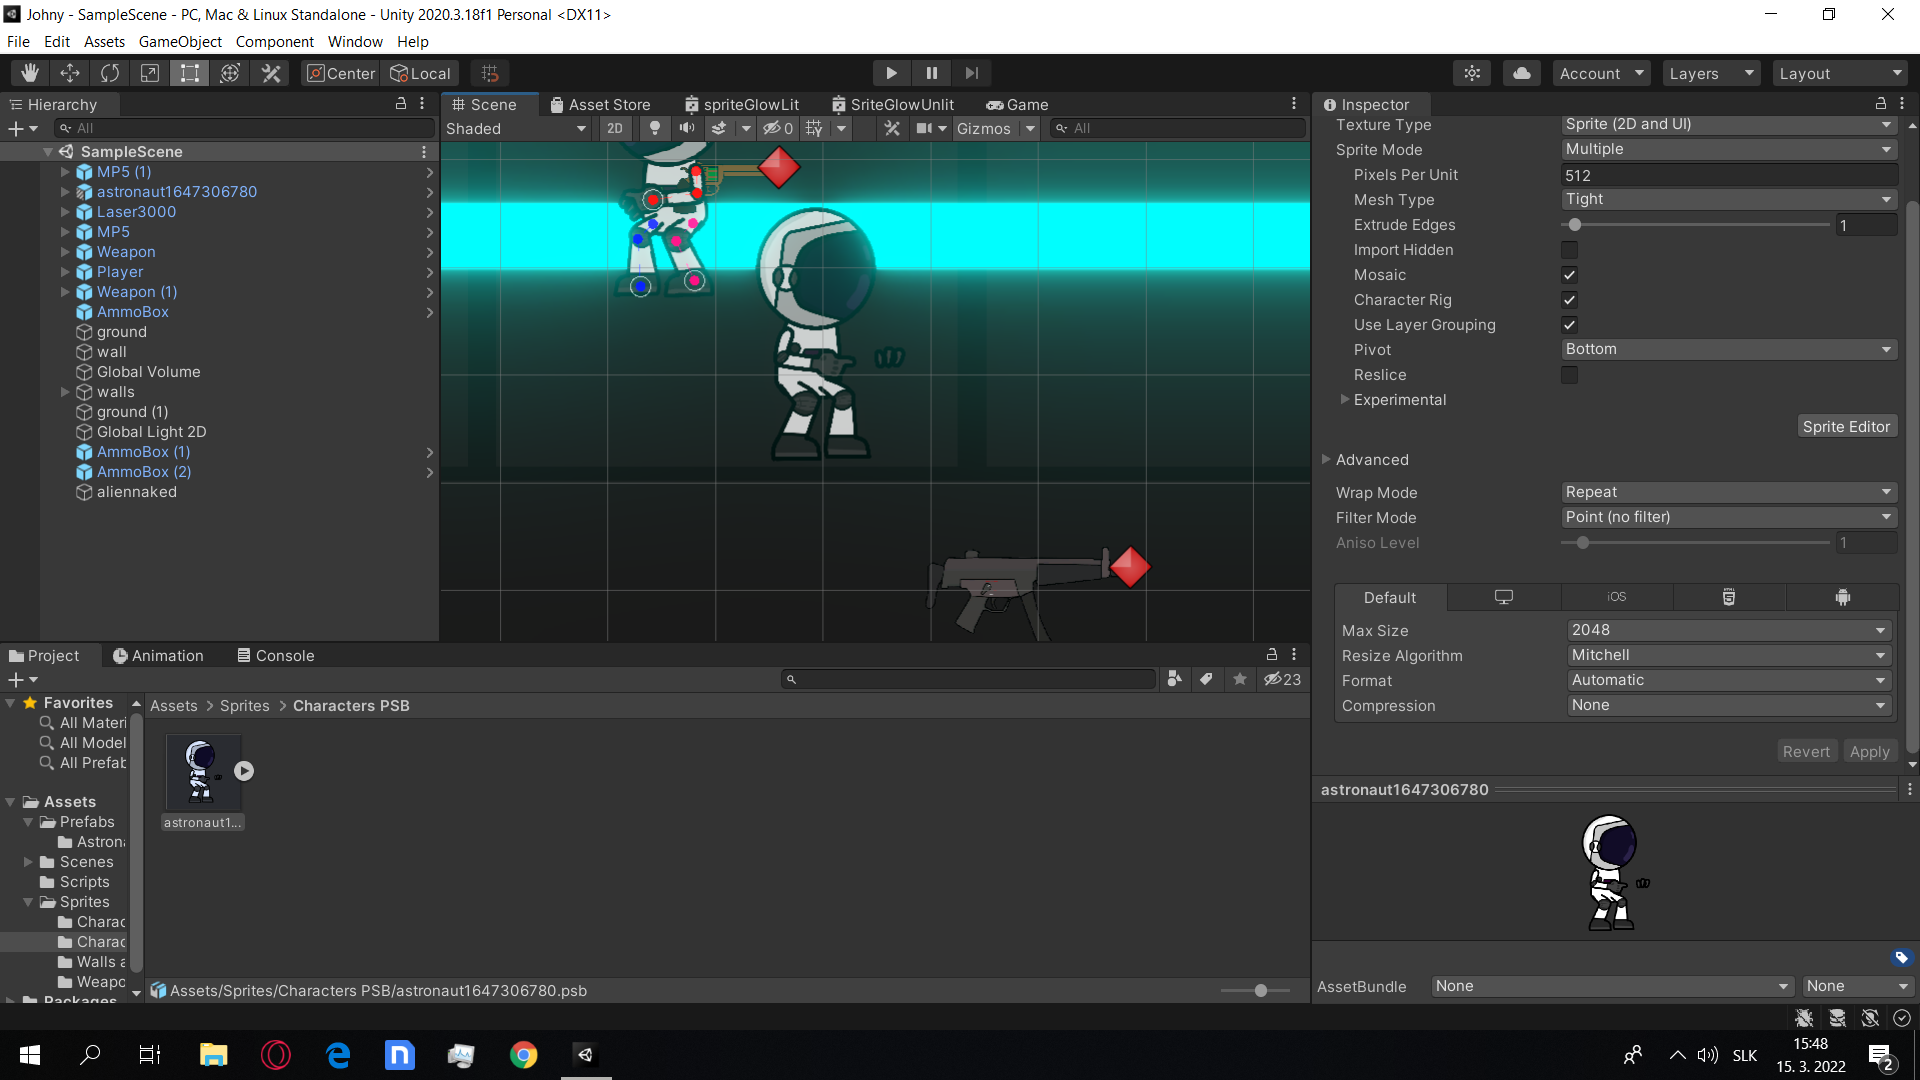
Task: Toggle hidden objects visibility in scene
Action: (778, 128)
